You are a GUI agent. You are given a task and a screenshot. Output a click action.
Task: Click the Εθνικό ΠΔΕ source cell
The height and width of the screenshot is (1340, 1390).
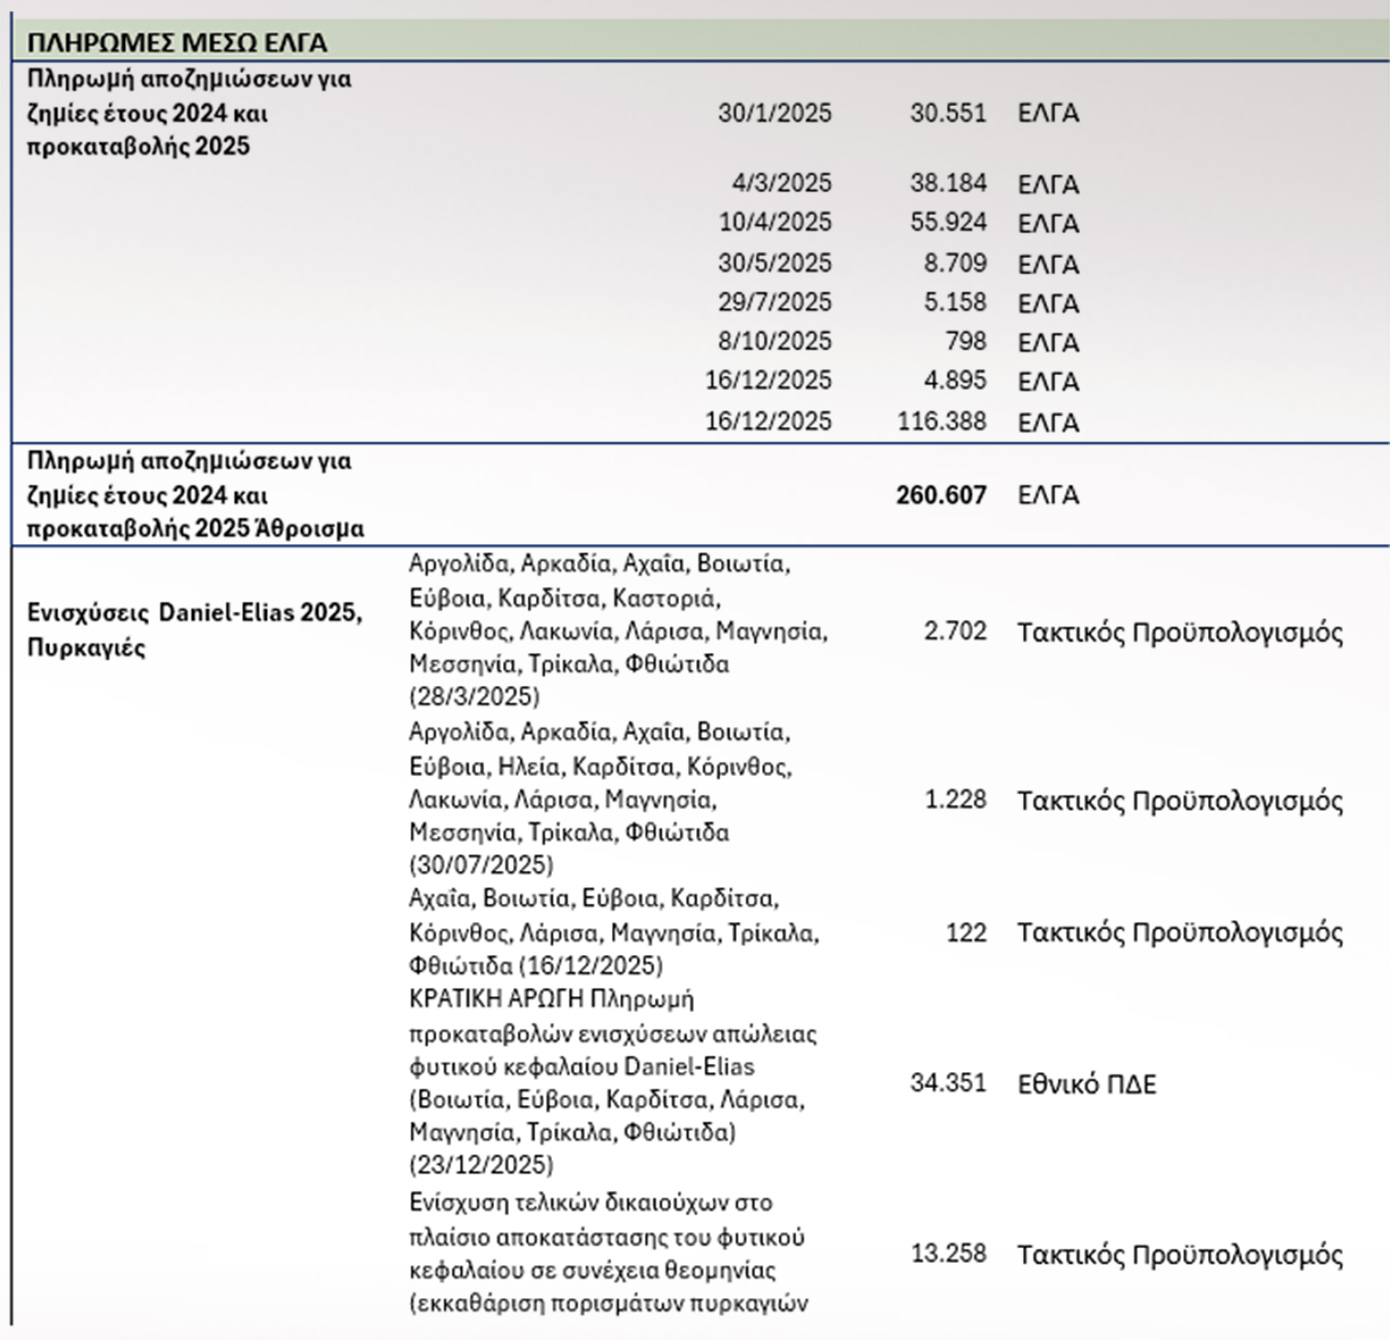pyautogui.click(x=1086, y=1084)
